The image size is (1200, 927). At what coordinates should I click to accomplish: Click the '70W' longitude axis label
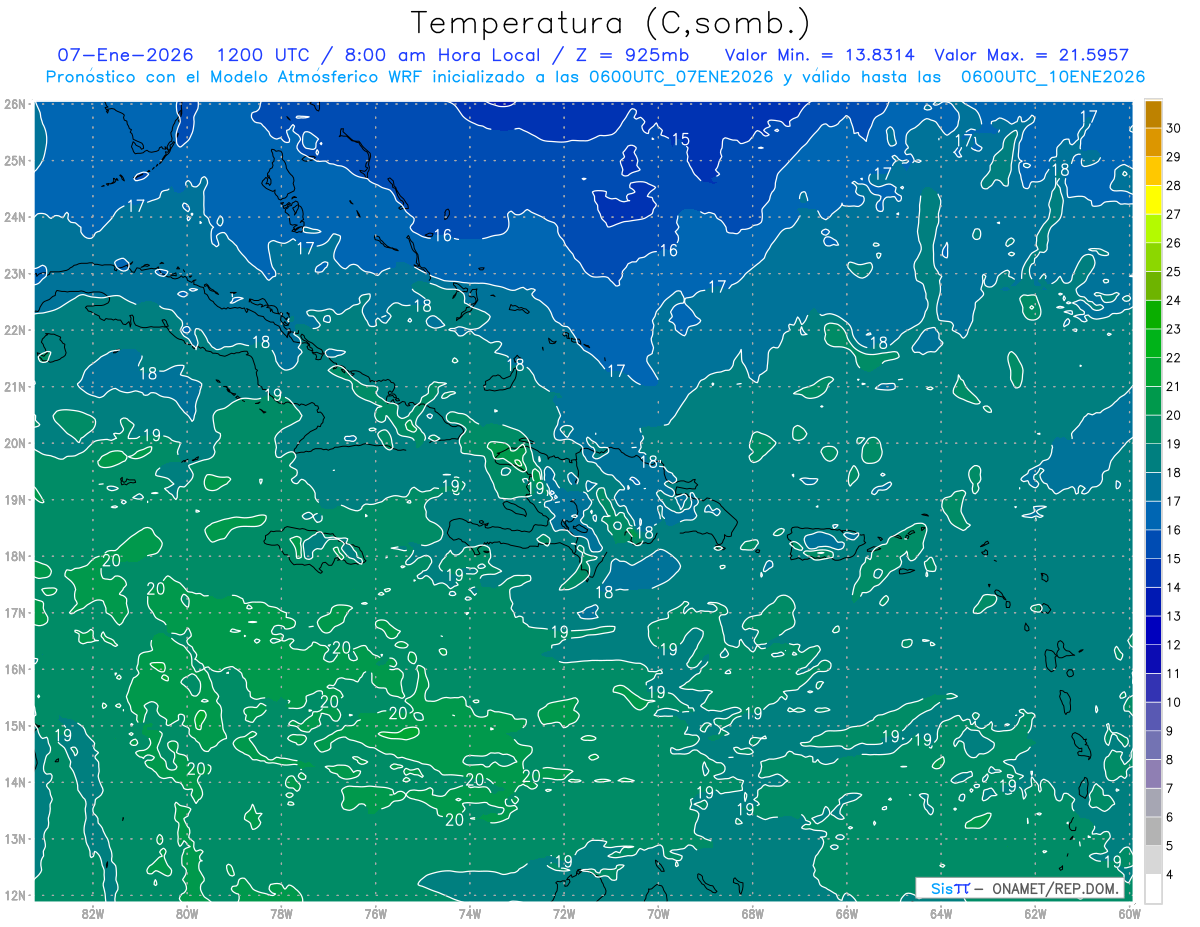pos(658,913)
